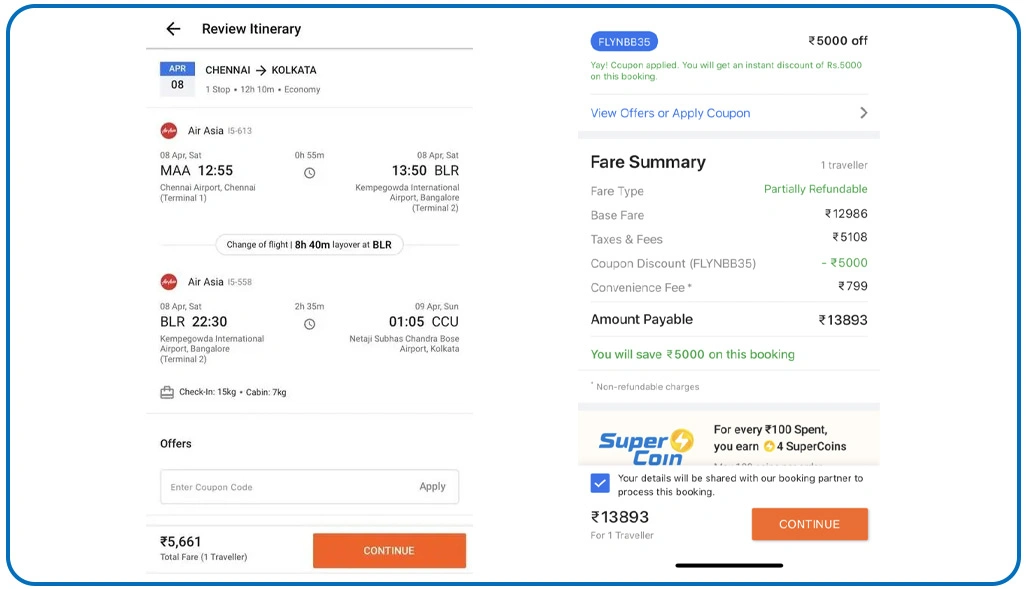Expand the 8h 40m layover details at BLR

point(309,244)
